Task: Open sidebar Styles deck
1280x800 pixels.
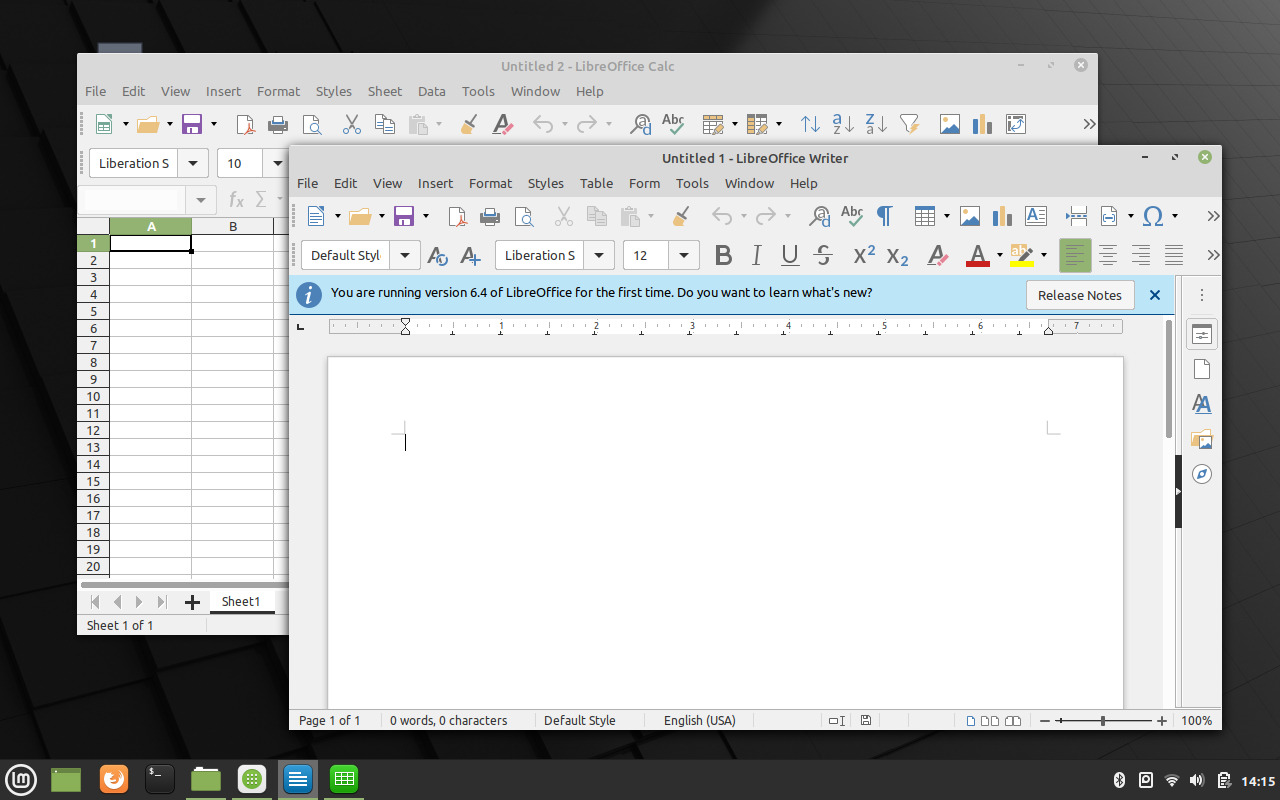Action: (1202, 404)
